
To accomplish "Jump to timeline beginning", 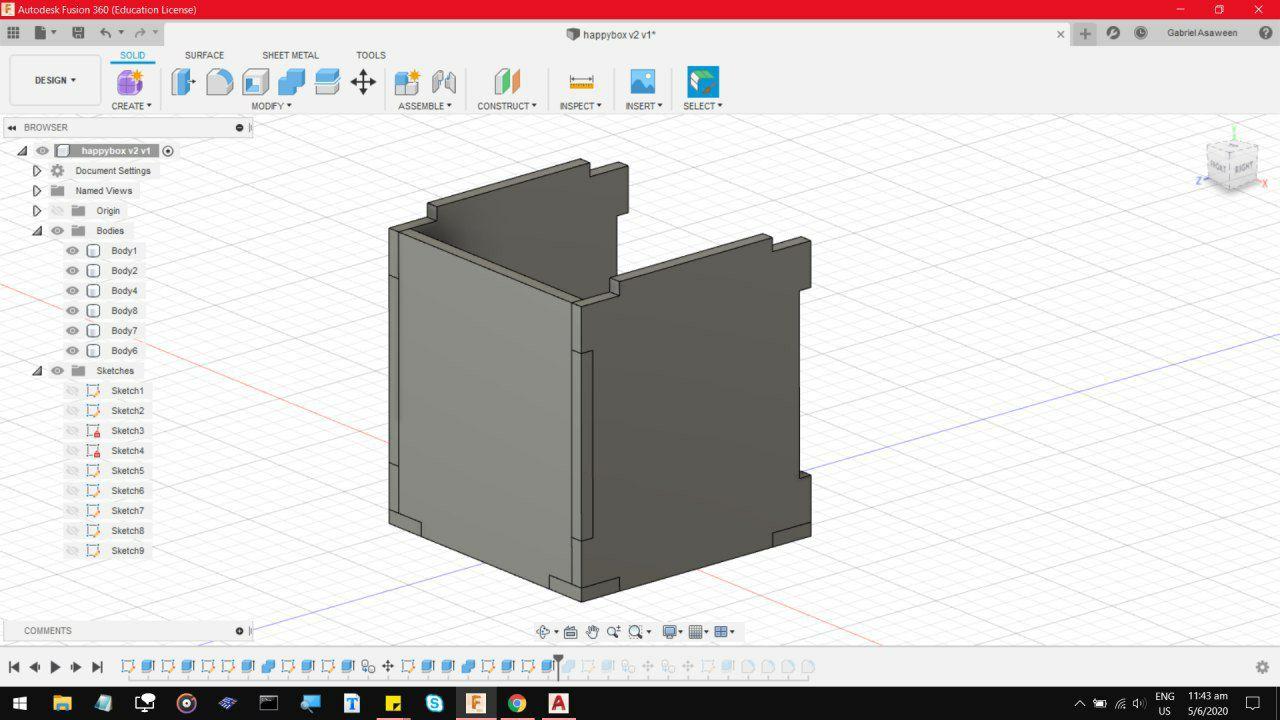I will (x=14, y=667).
